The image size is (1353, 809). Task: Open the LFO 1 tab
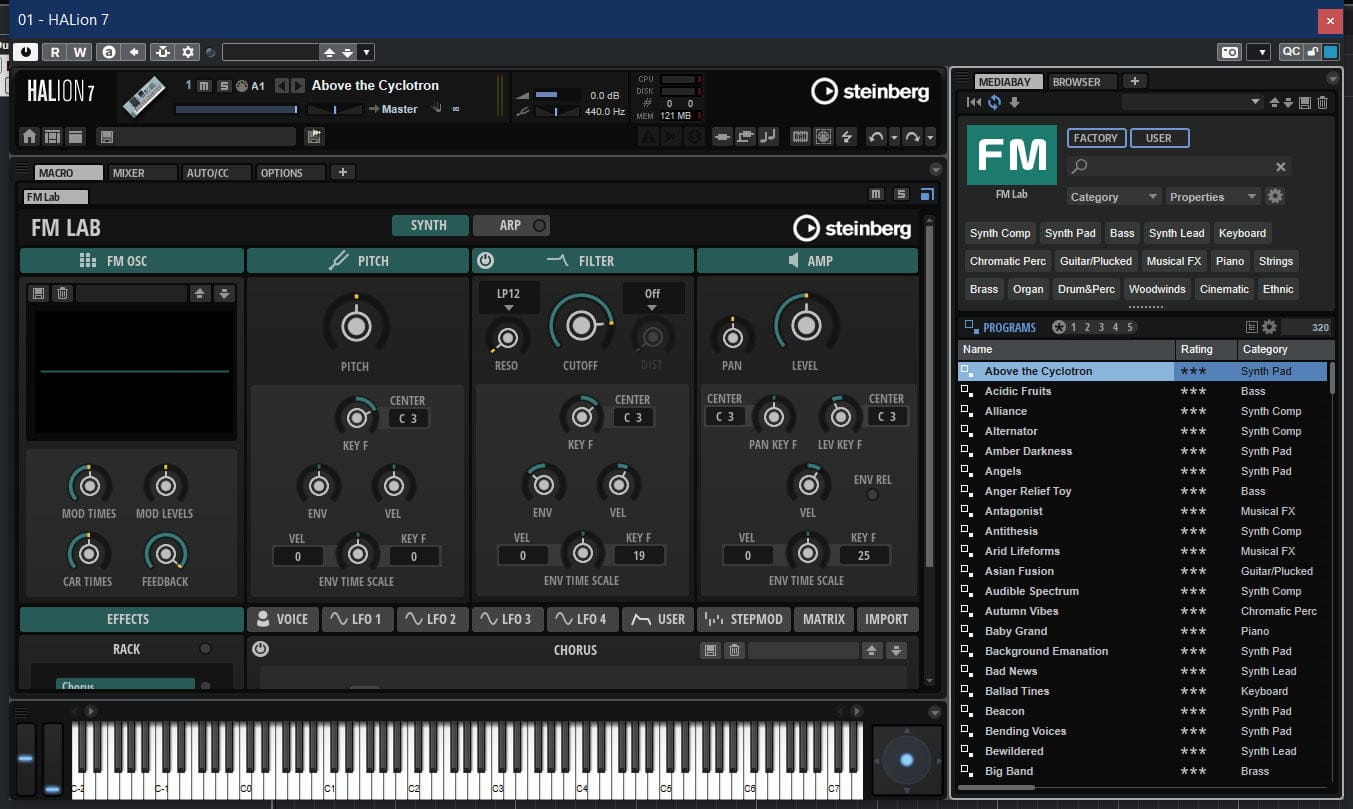point(358,619)
